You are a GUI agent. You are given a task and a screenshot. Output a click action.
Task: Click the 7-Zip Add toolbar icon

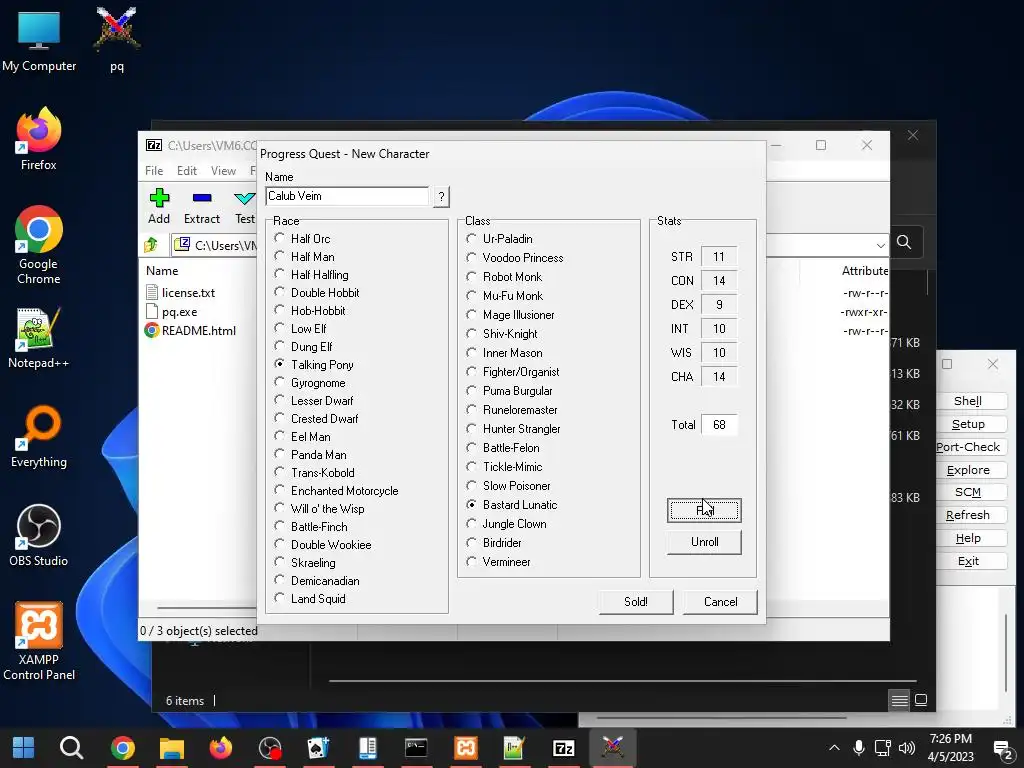click(x=159, y=206)
